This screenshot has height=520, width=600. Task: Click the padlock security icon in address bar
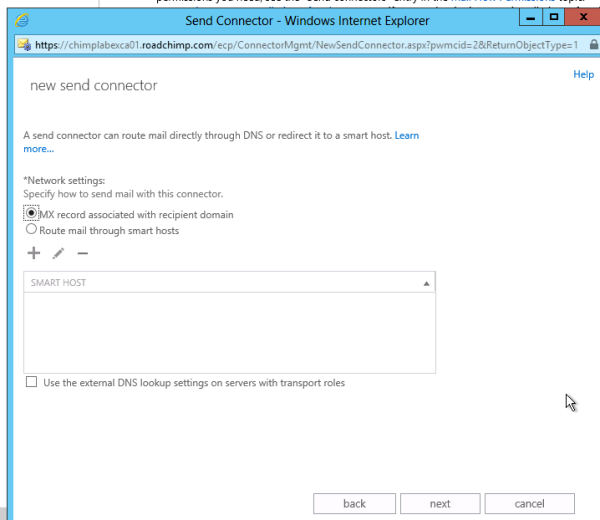click(x=593, y=44)
